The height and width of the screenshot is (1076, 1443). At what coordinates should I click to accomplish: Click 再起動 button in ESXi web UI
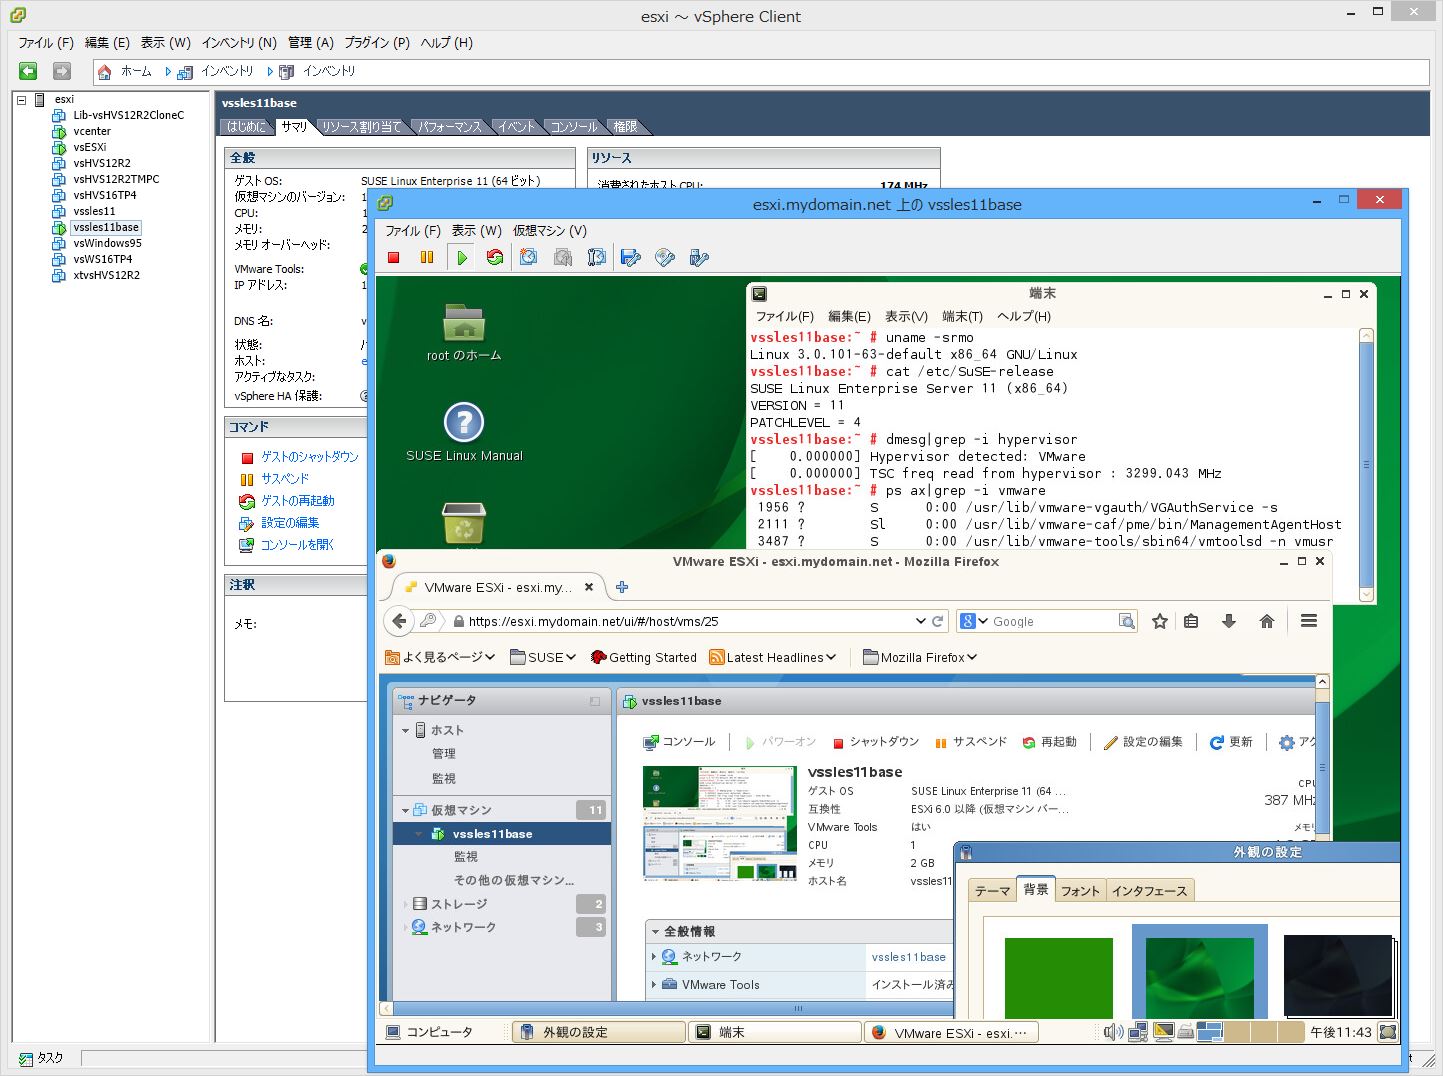[x=1049, y=742]
